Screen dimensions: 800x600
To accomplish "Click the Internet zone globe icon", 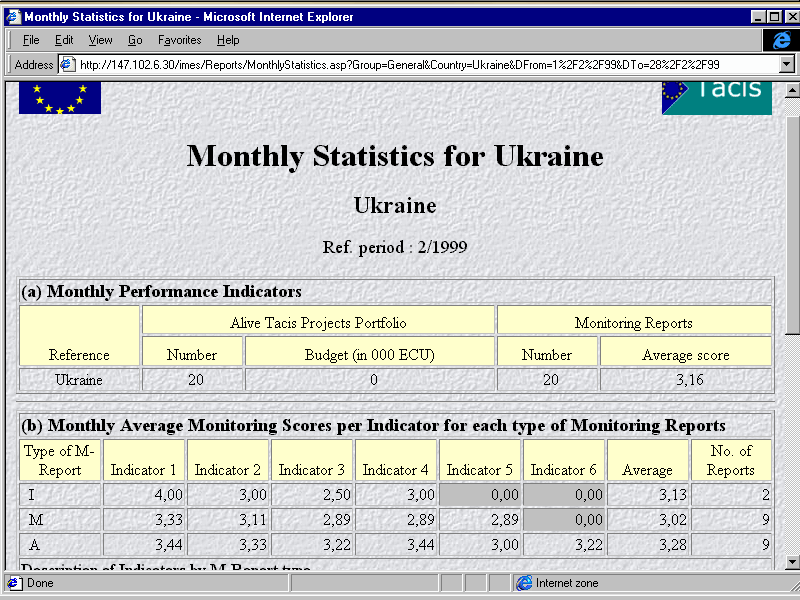I will pyautogui.click(x=523, y=583).
